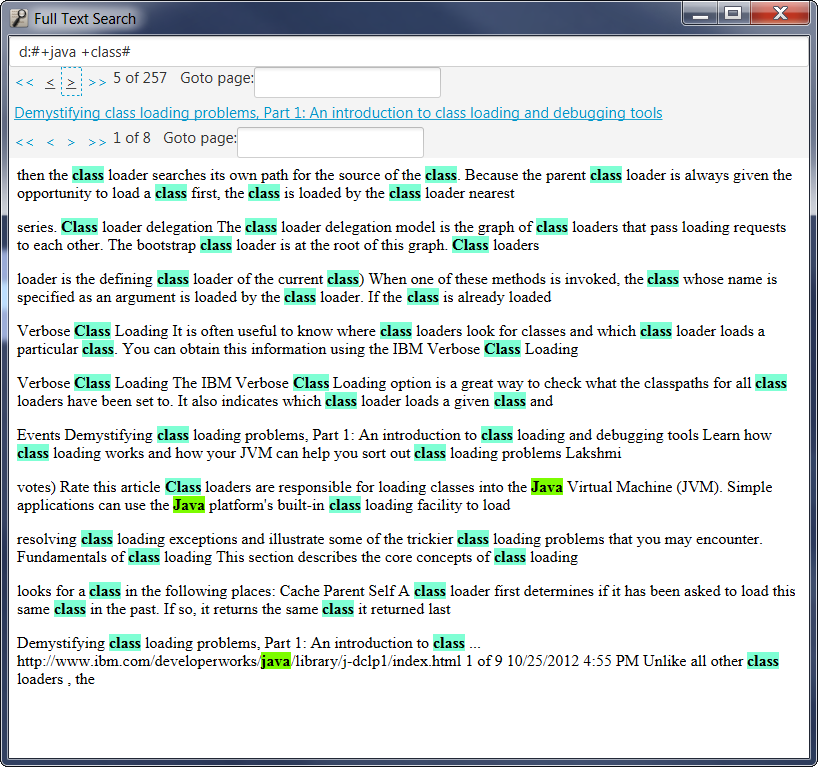Go to previous snippet page with lower '<' link

pyautogui.click(x=50, y=142)
